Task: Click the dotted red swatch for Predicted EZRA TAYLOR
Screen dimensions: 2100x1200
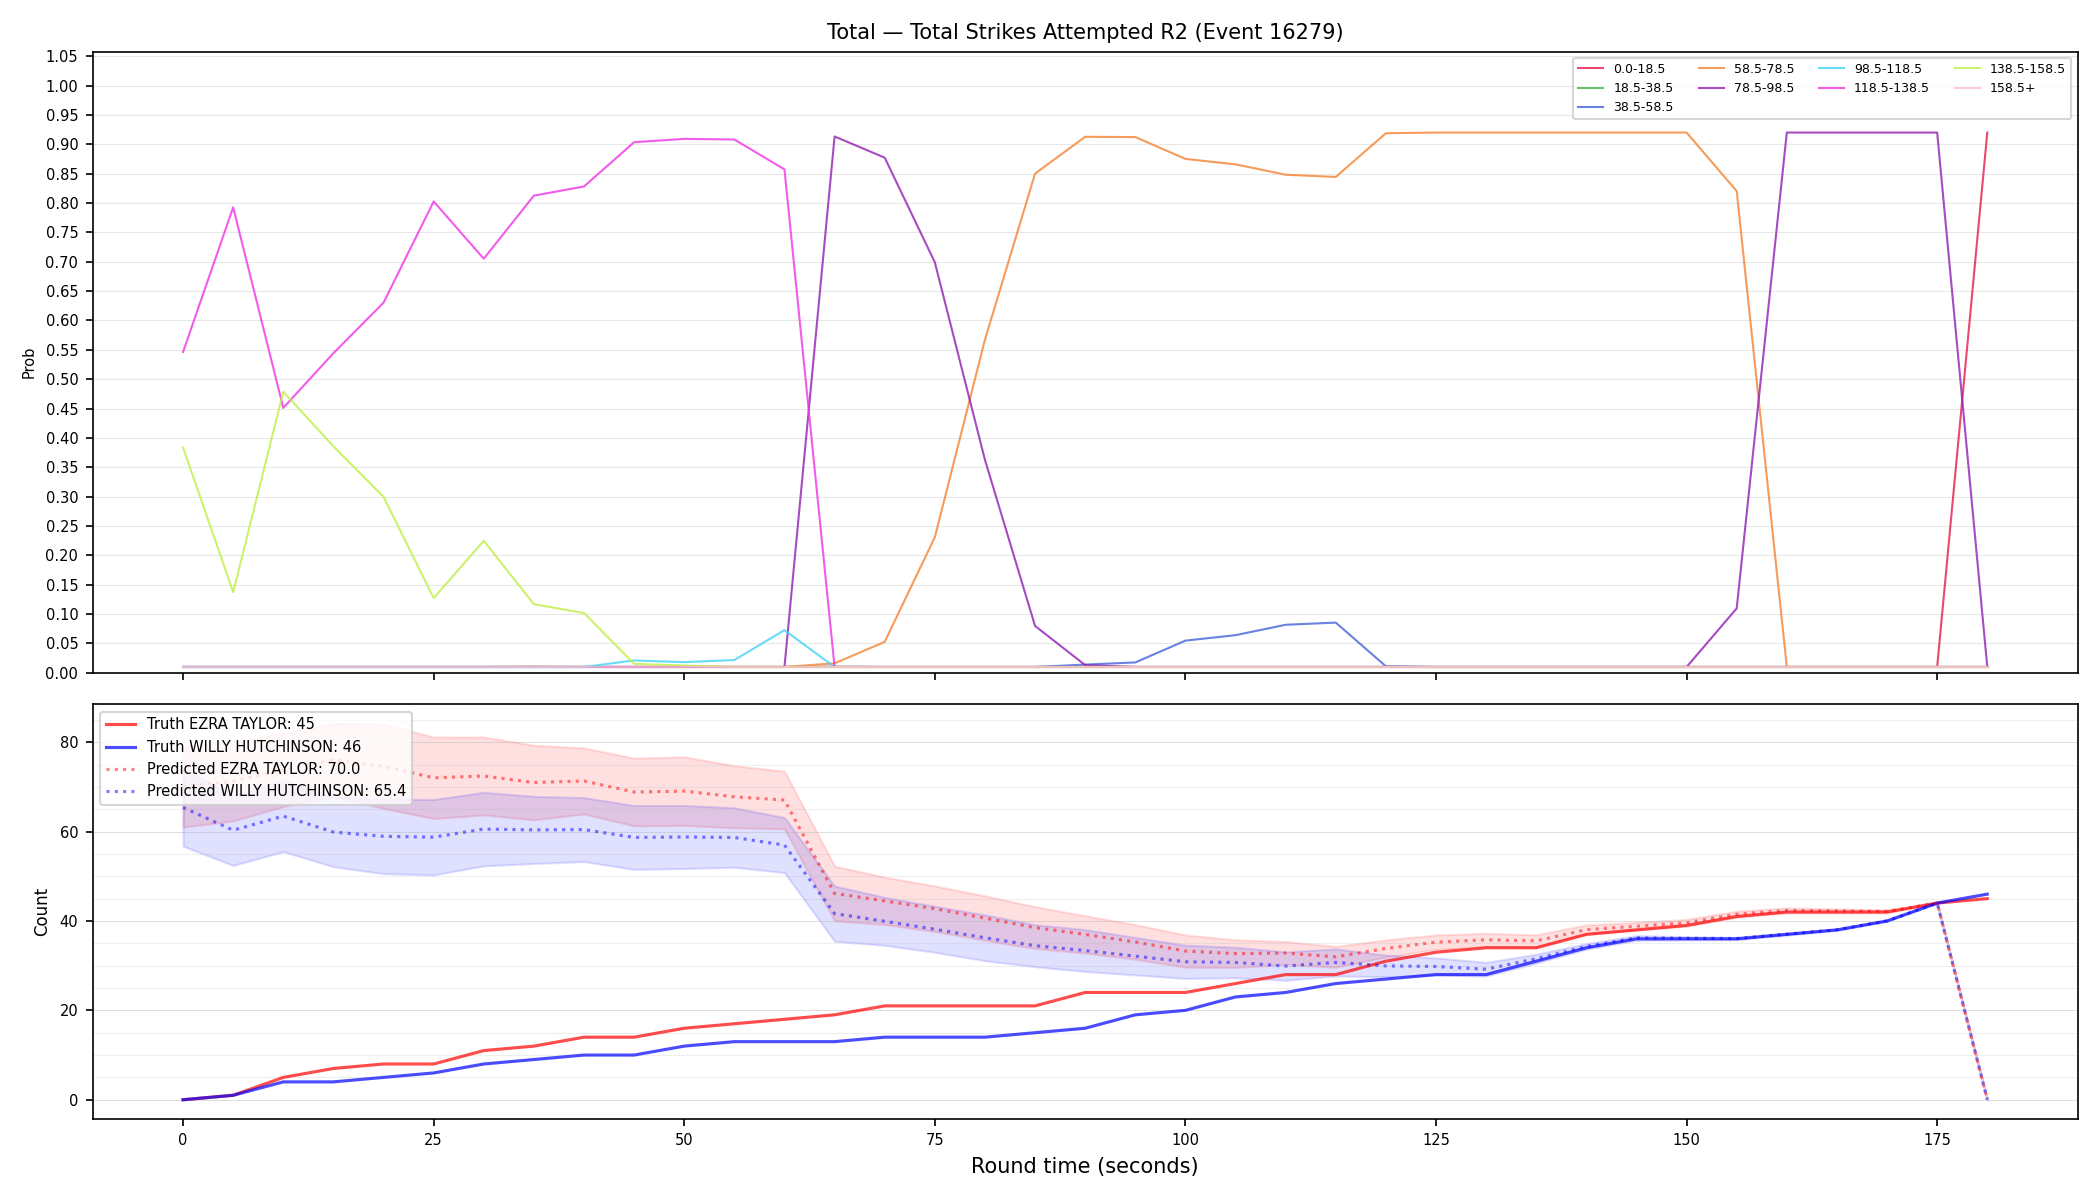Action: (121, 769)
